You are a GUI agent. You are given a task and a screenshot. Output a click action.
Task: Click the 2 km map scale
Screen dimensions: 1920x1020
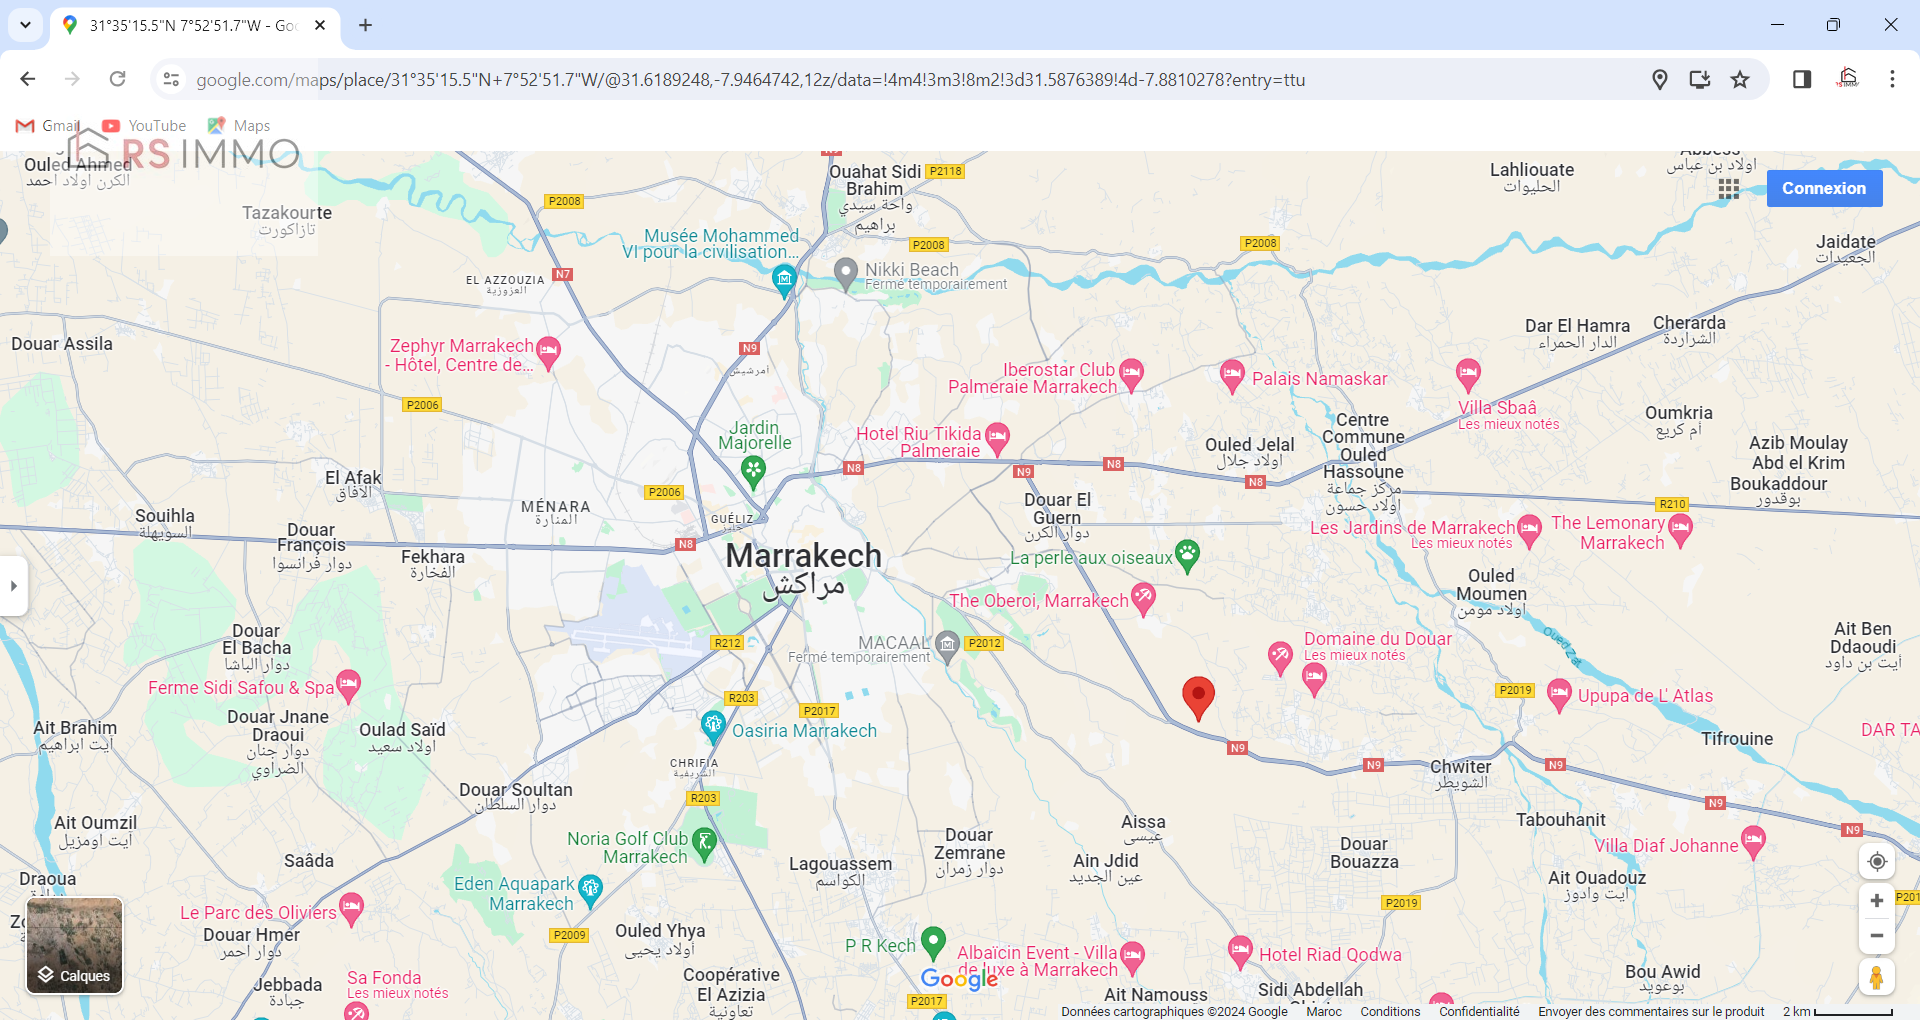pyautogui.click(x=1838, y=1011)
